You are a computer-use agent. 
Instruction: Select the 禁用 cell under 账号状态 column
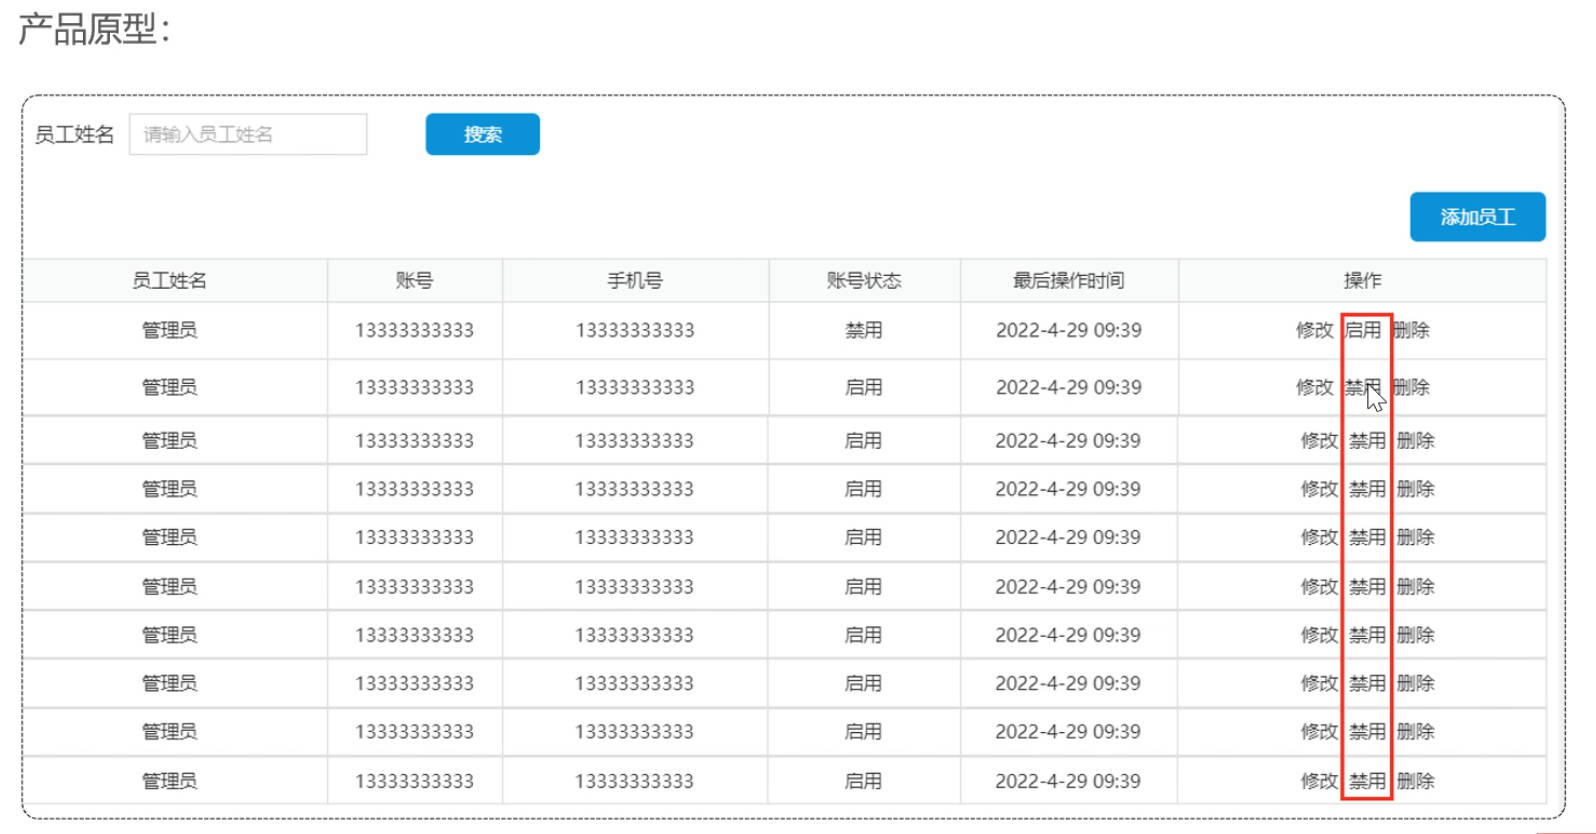(864, 330)
